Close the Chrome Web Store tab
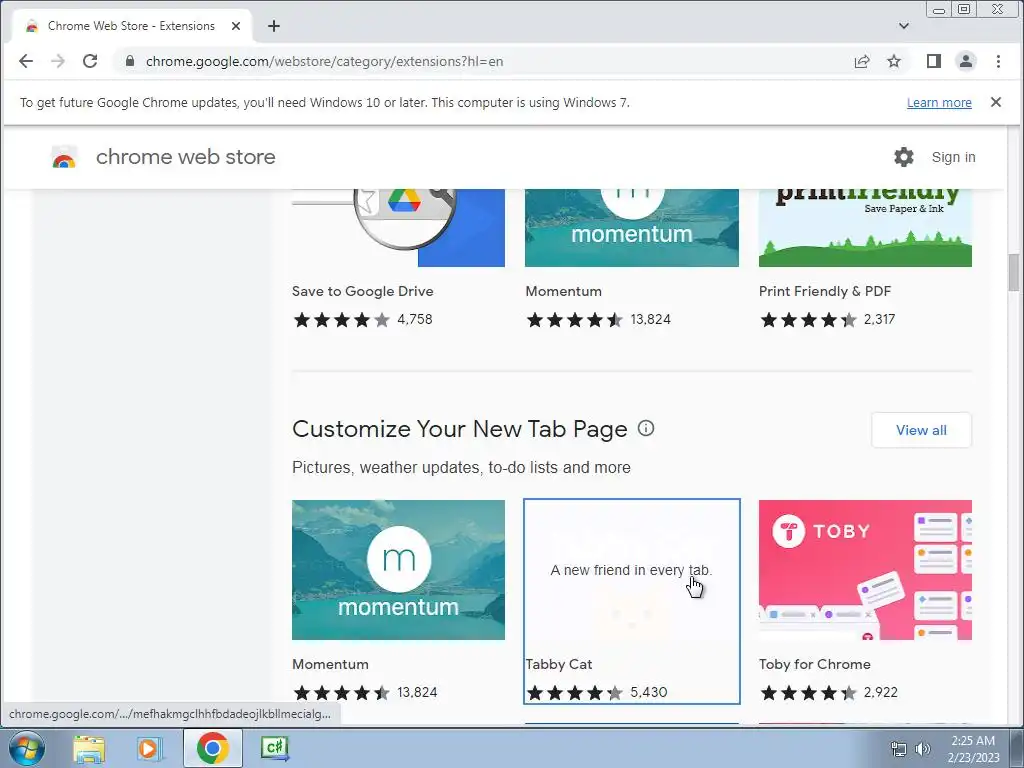 [236, 26]
